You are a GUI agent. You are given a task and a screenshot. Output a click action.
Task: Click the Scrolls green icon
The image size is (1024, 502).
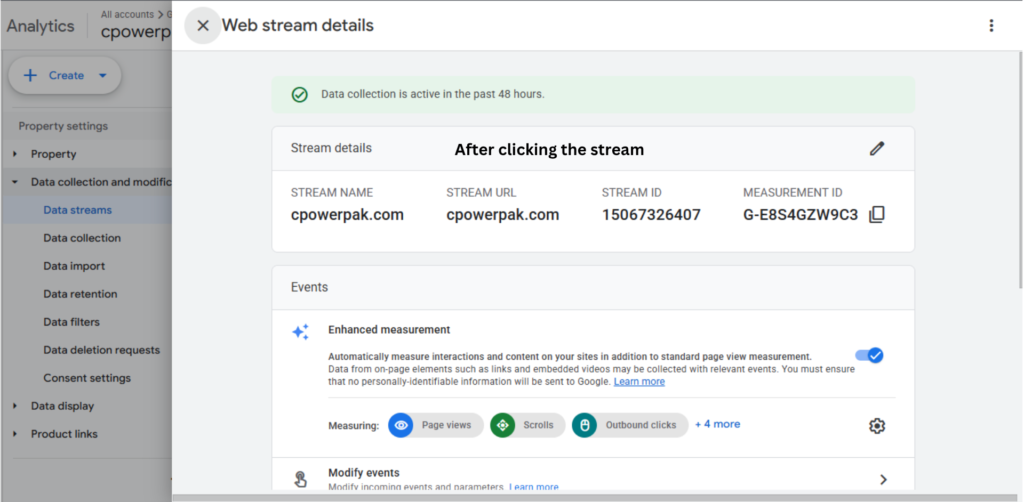tap(503, 425)
